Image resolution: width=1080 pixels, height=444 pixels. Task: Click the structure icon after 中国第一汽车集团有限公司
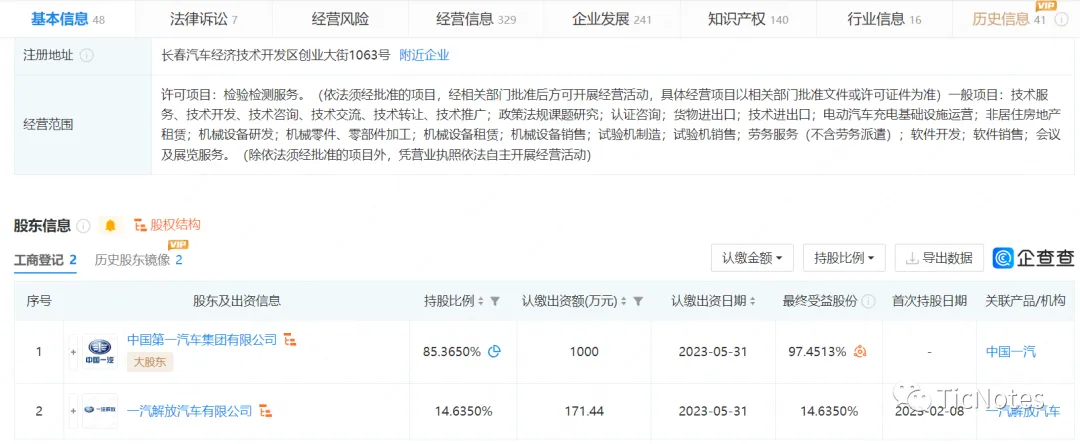(x=291, y=339)
